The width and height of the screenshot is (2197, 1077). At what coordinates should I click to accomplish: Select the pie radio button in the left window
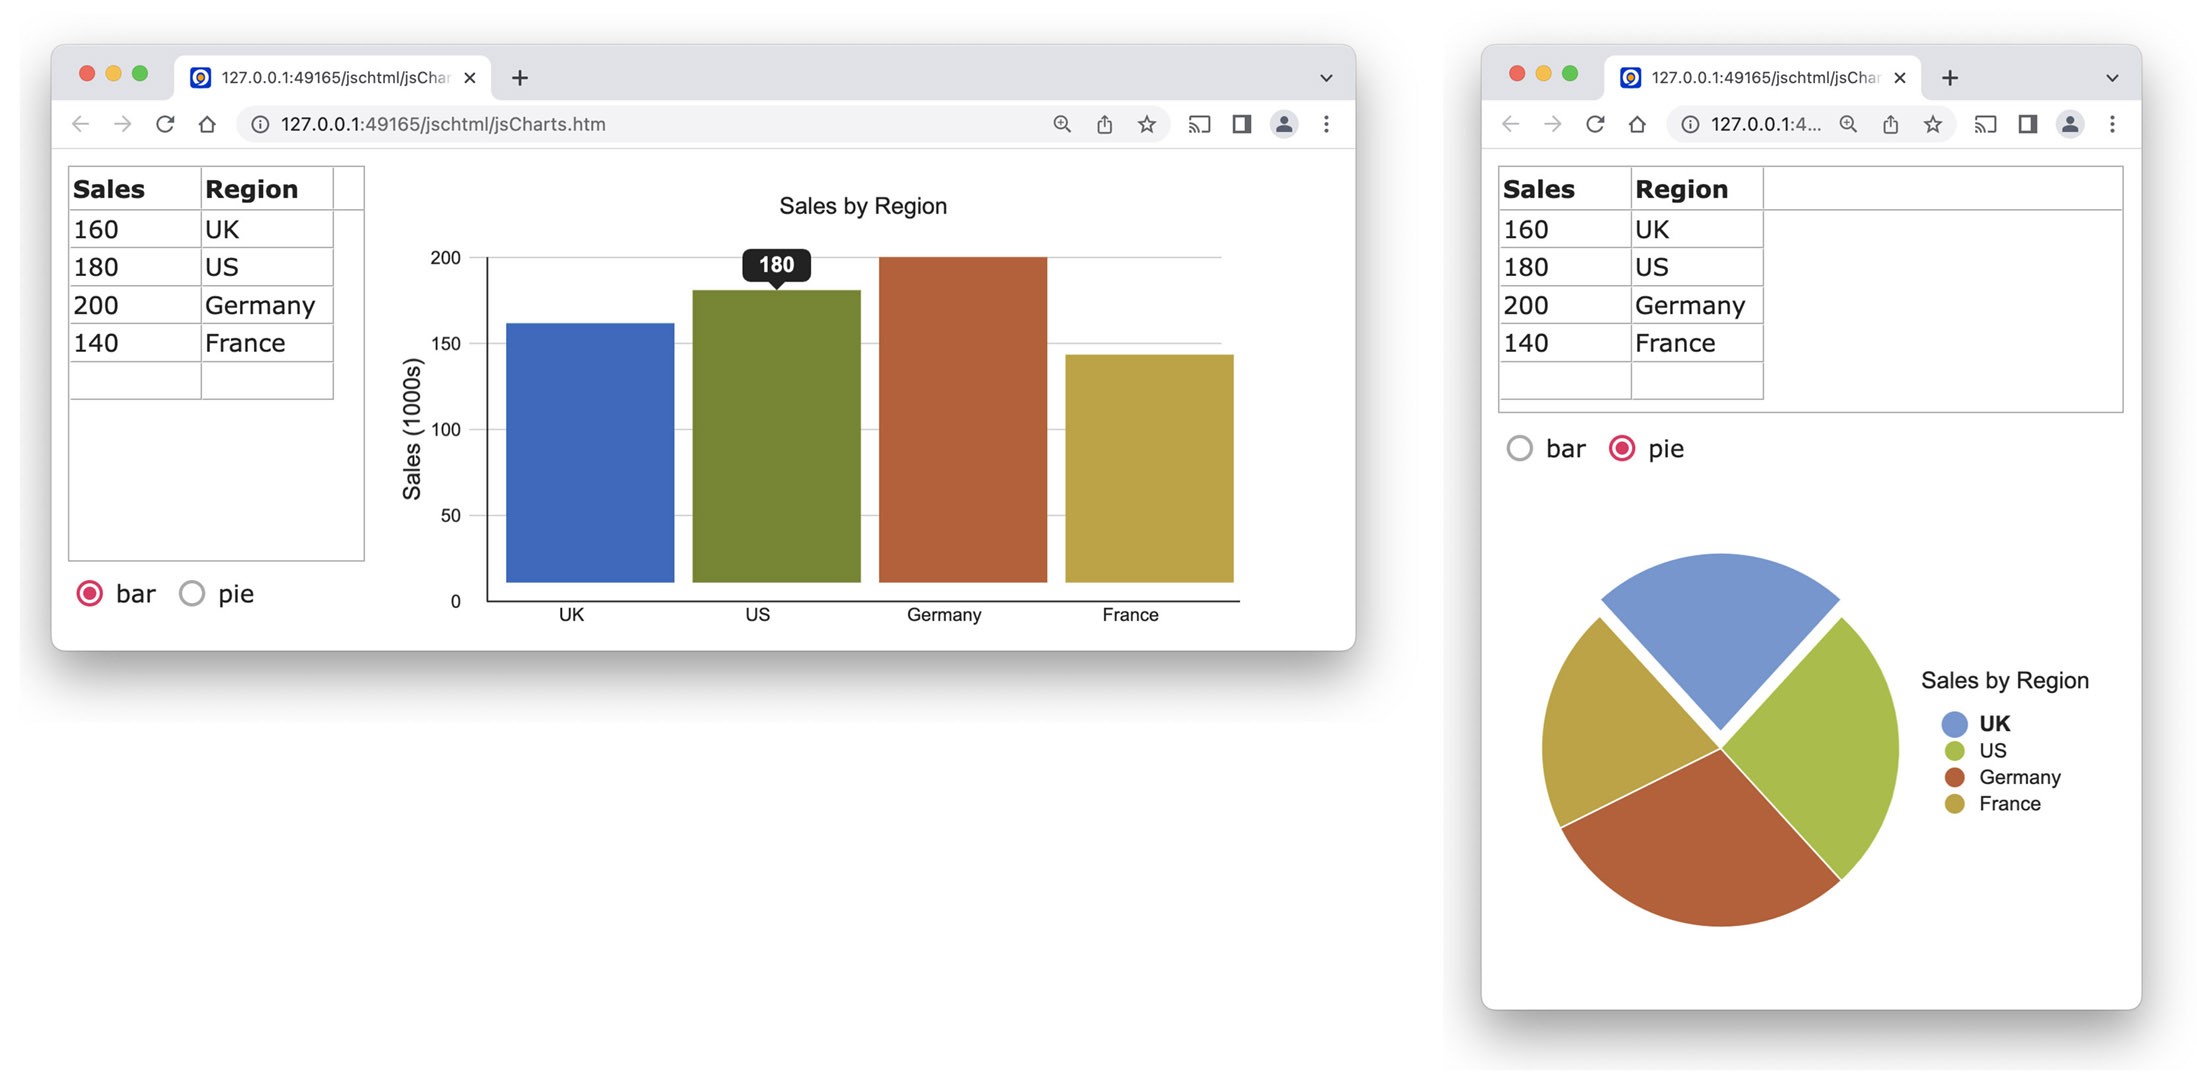(192, 593)
